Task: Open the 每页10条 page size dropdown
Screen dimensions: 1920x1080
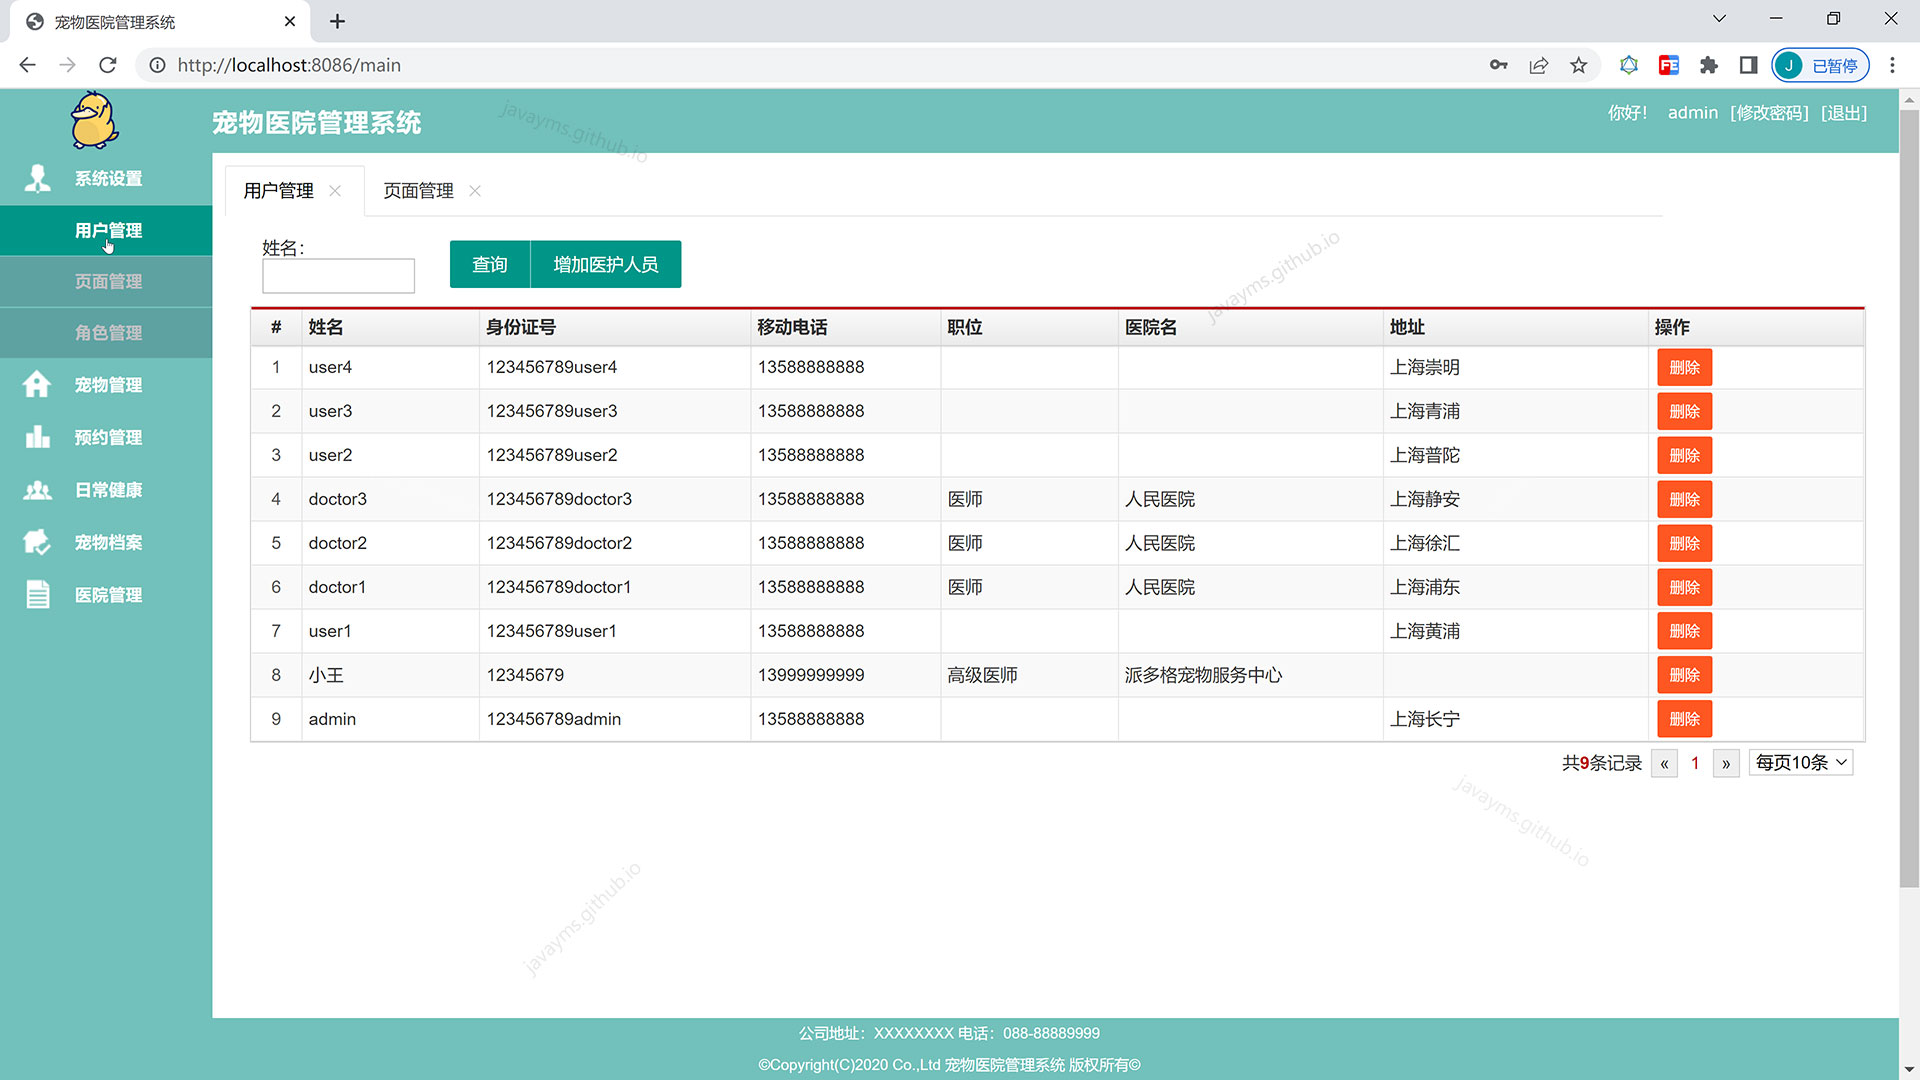Action: click(1801, 763)
